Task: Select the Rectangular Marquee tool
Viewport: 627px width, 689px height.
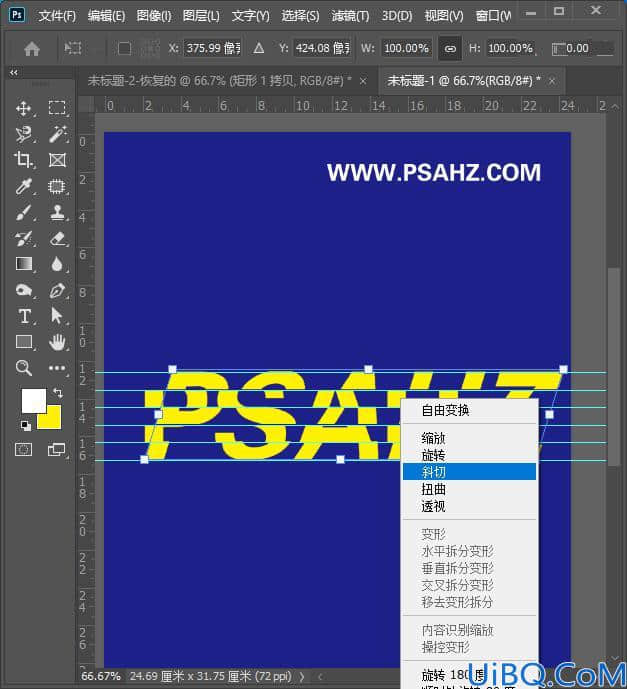Action: (57, 108)
